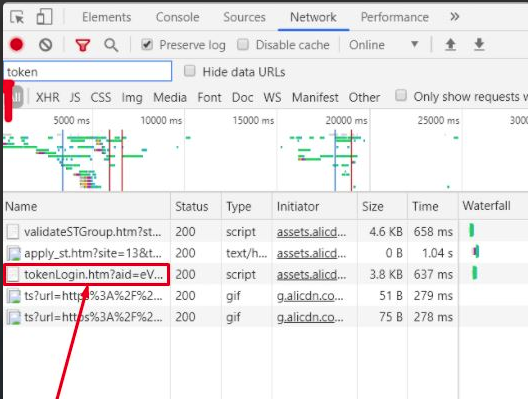Stop recording with the red record button
Image resolution: width=528 pixels, height=399 pixels.
16,44
